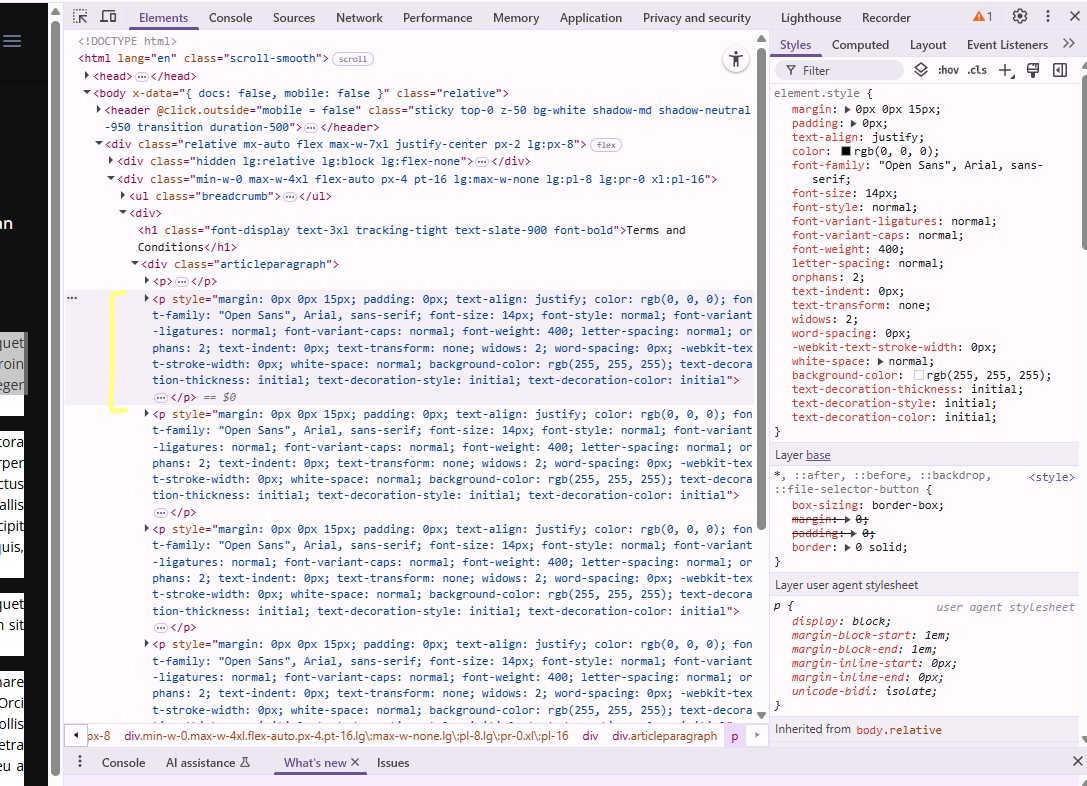
Task: Click the text-align justify value
Action: point(894,137)
